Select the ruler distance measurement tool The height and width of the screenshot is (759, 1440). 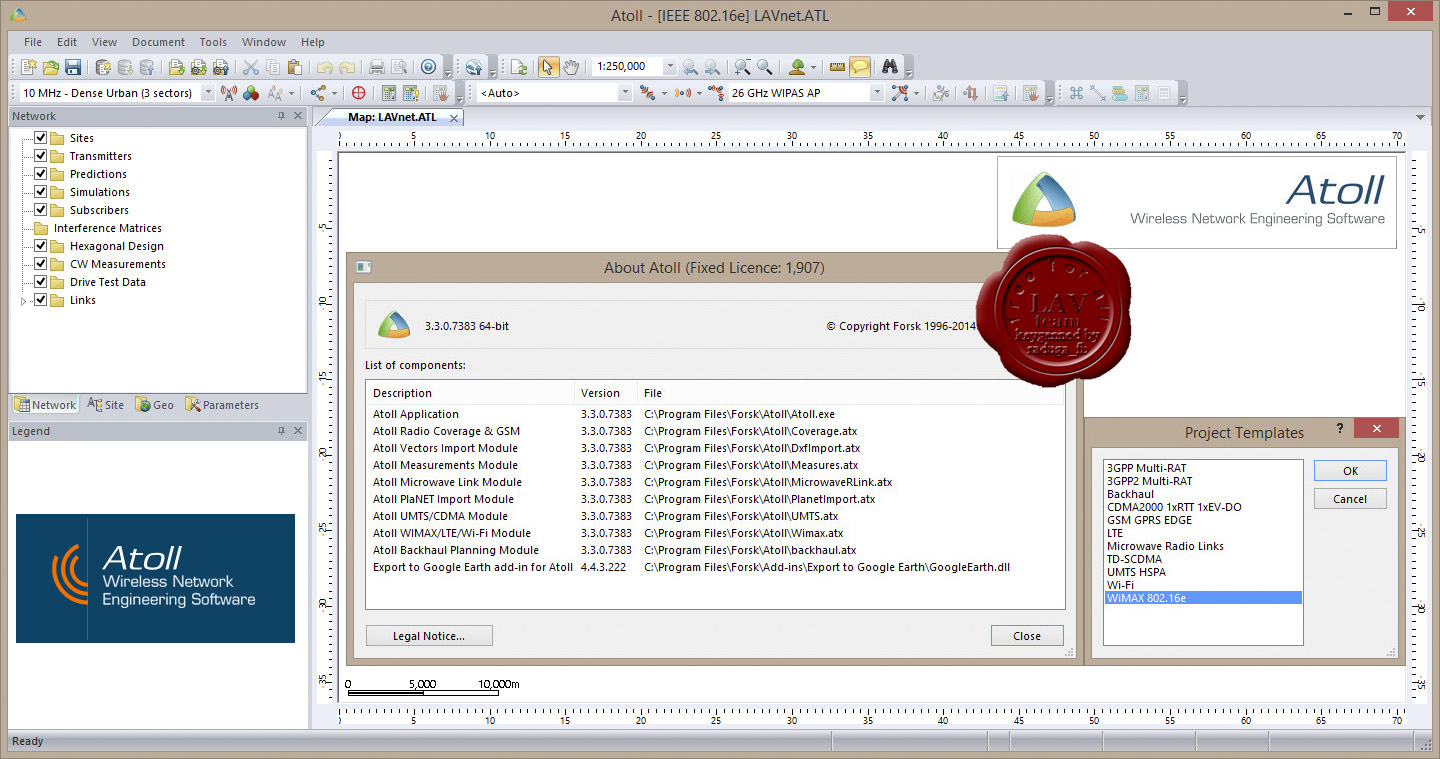pos(837,67)
